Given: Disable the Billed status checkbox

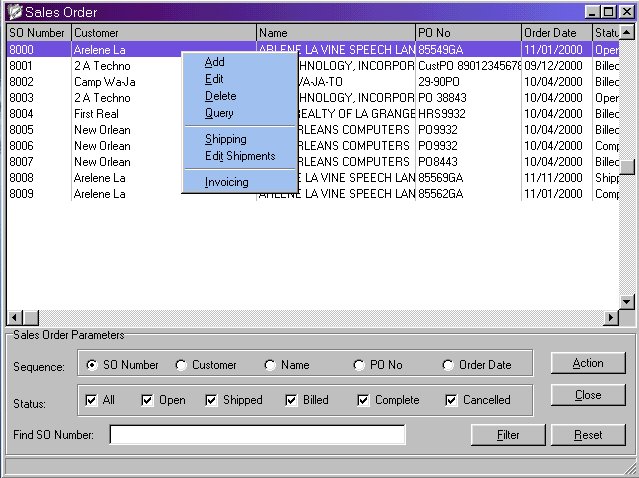Looking at the screenshot, I should tap(292, 400).
